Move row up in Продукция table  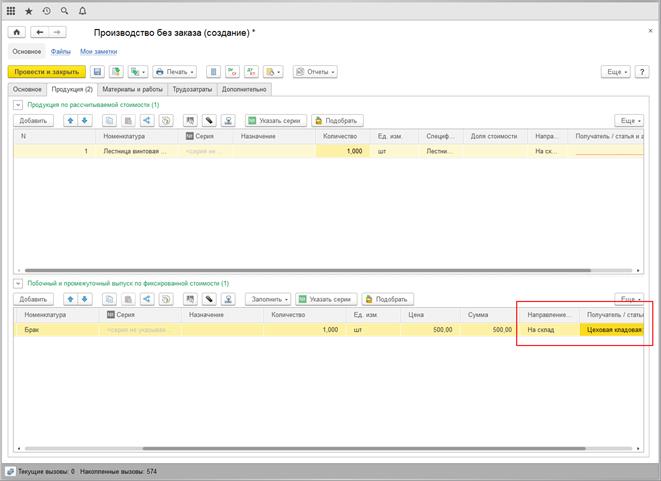click(70, 120)
